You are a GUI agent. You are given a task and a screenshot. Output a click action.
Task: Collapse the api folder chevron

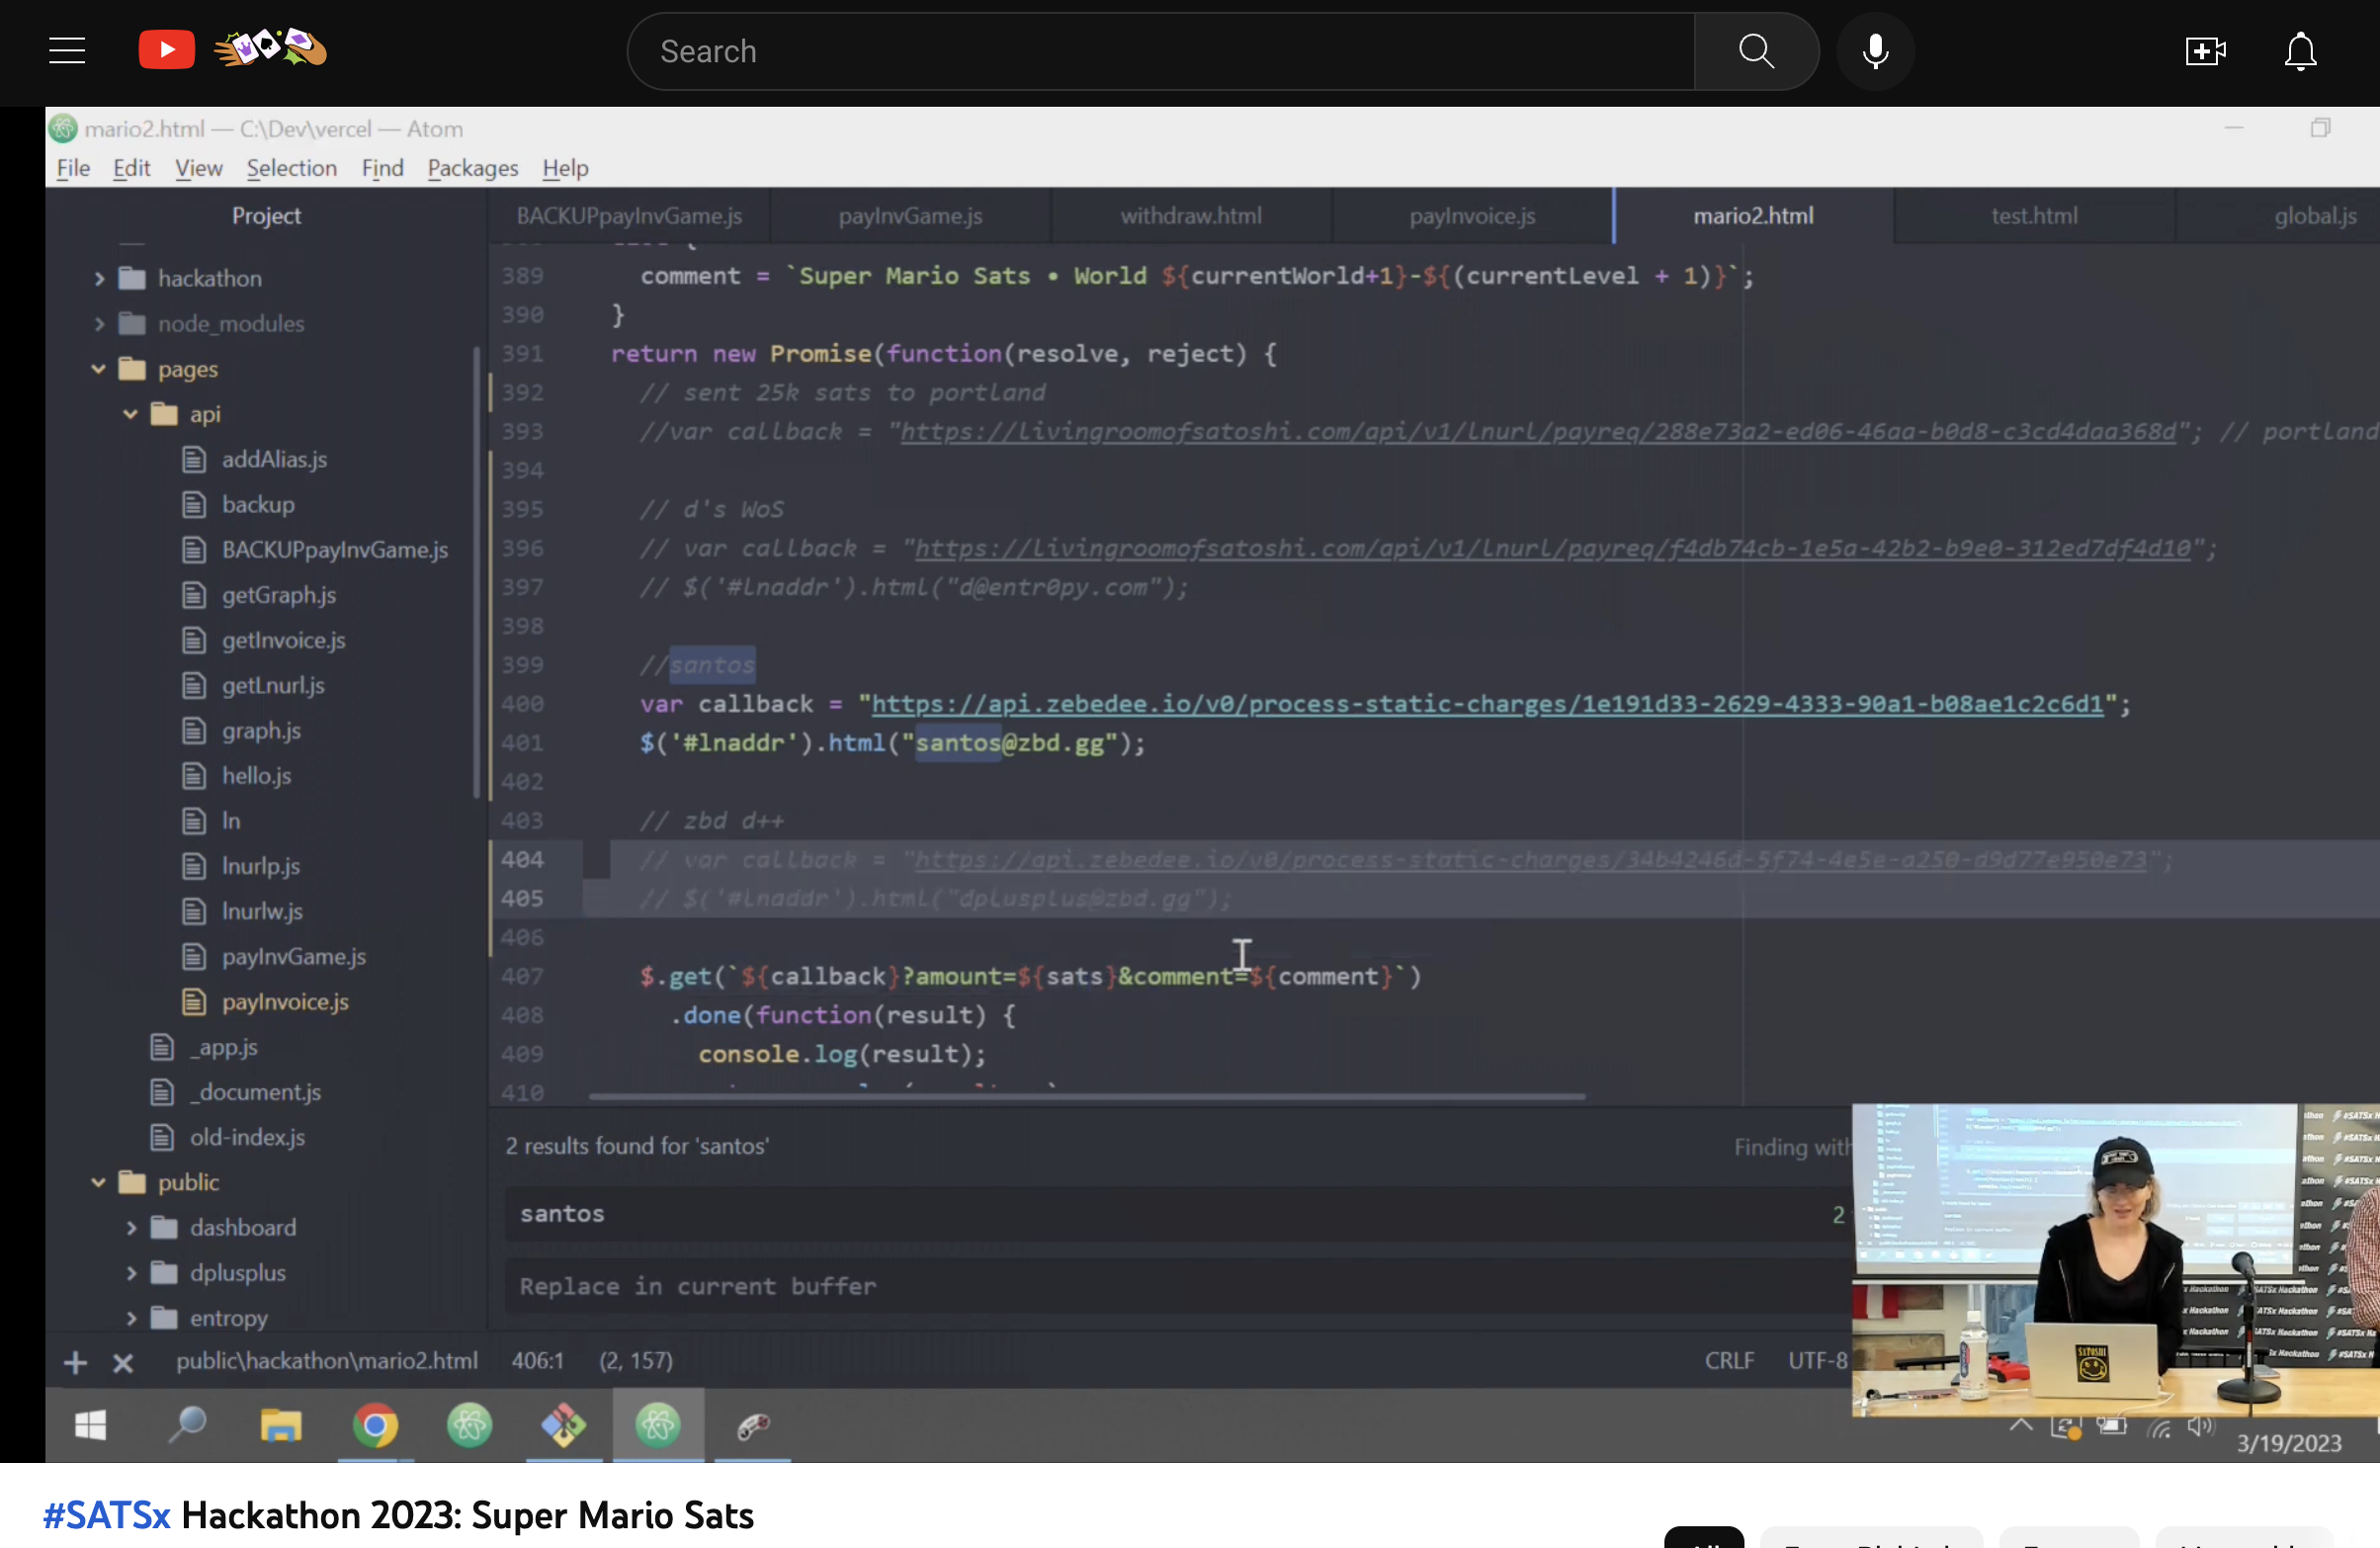[131, 414]
